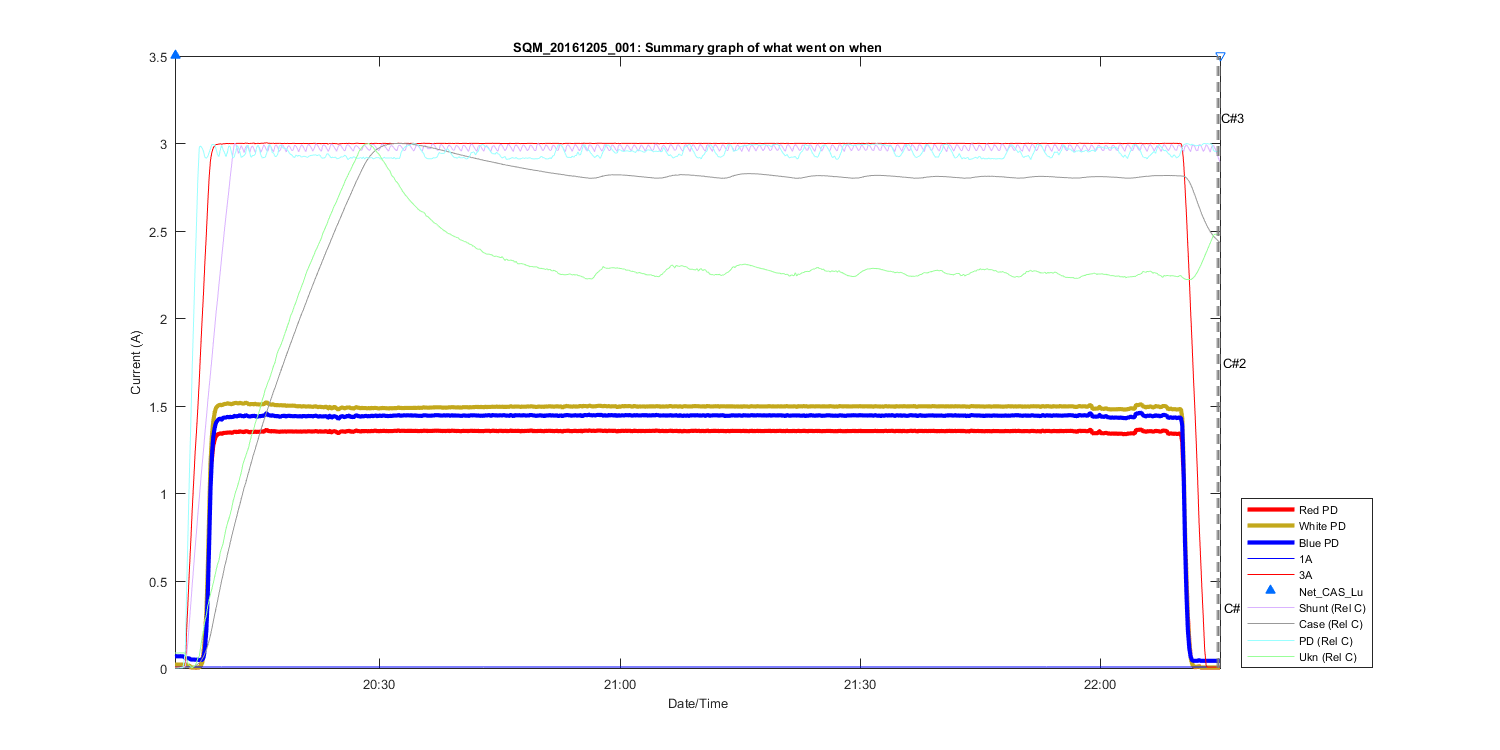Select 'Ukn (Rel C)' legend entry
1500x750 pixels.
coord(1329,657)
